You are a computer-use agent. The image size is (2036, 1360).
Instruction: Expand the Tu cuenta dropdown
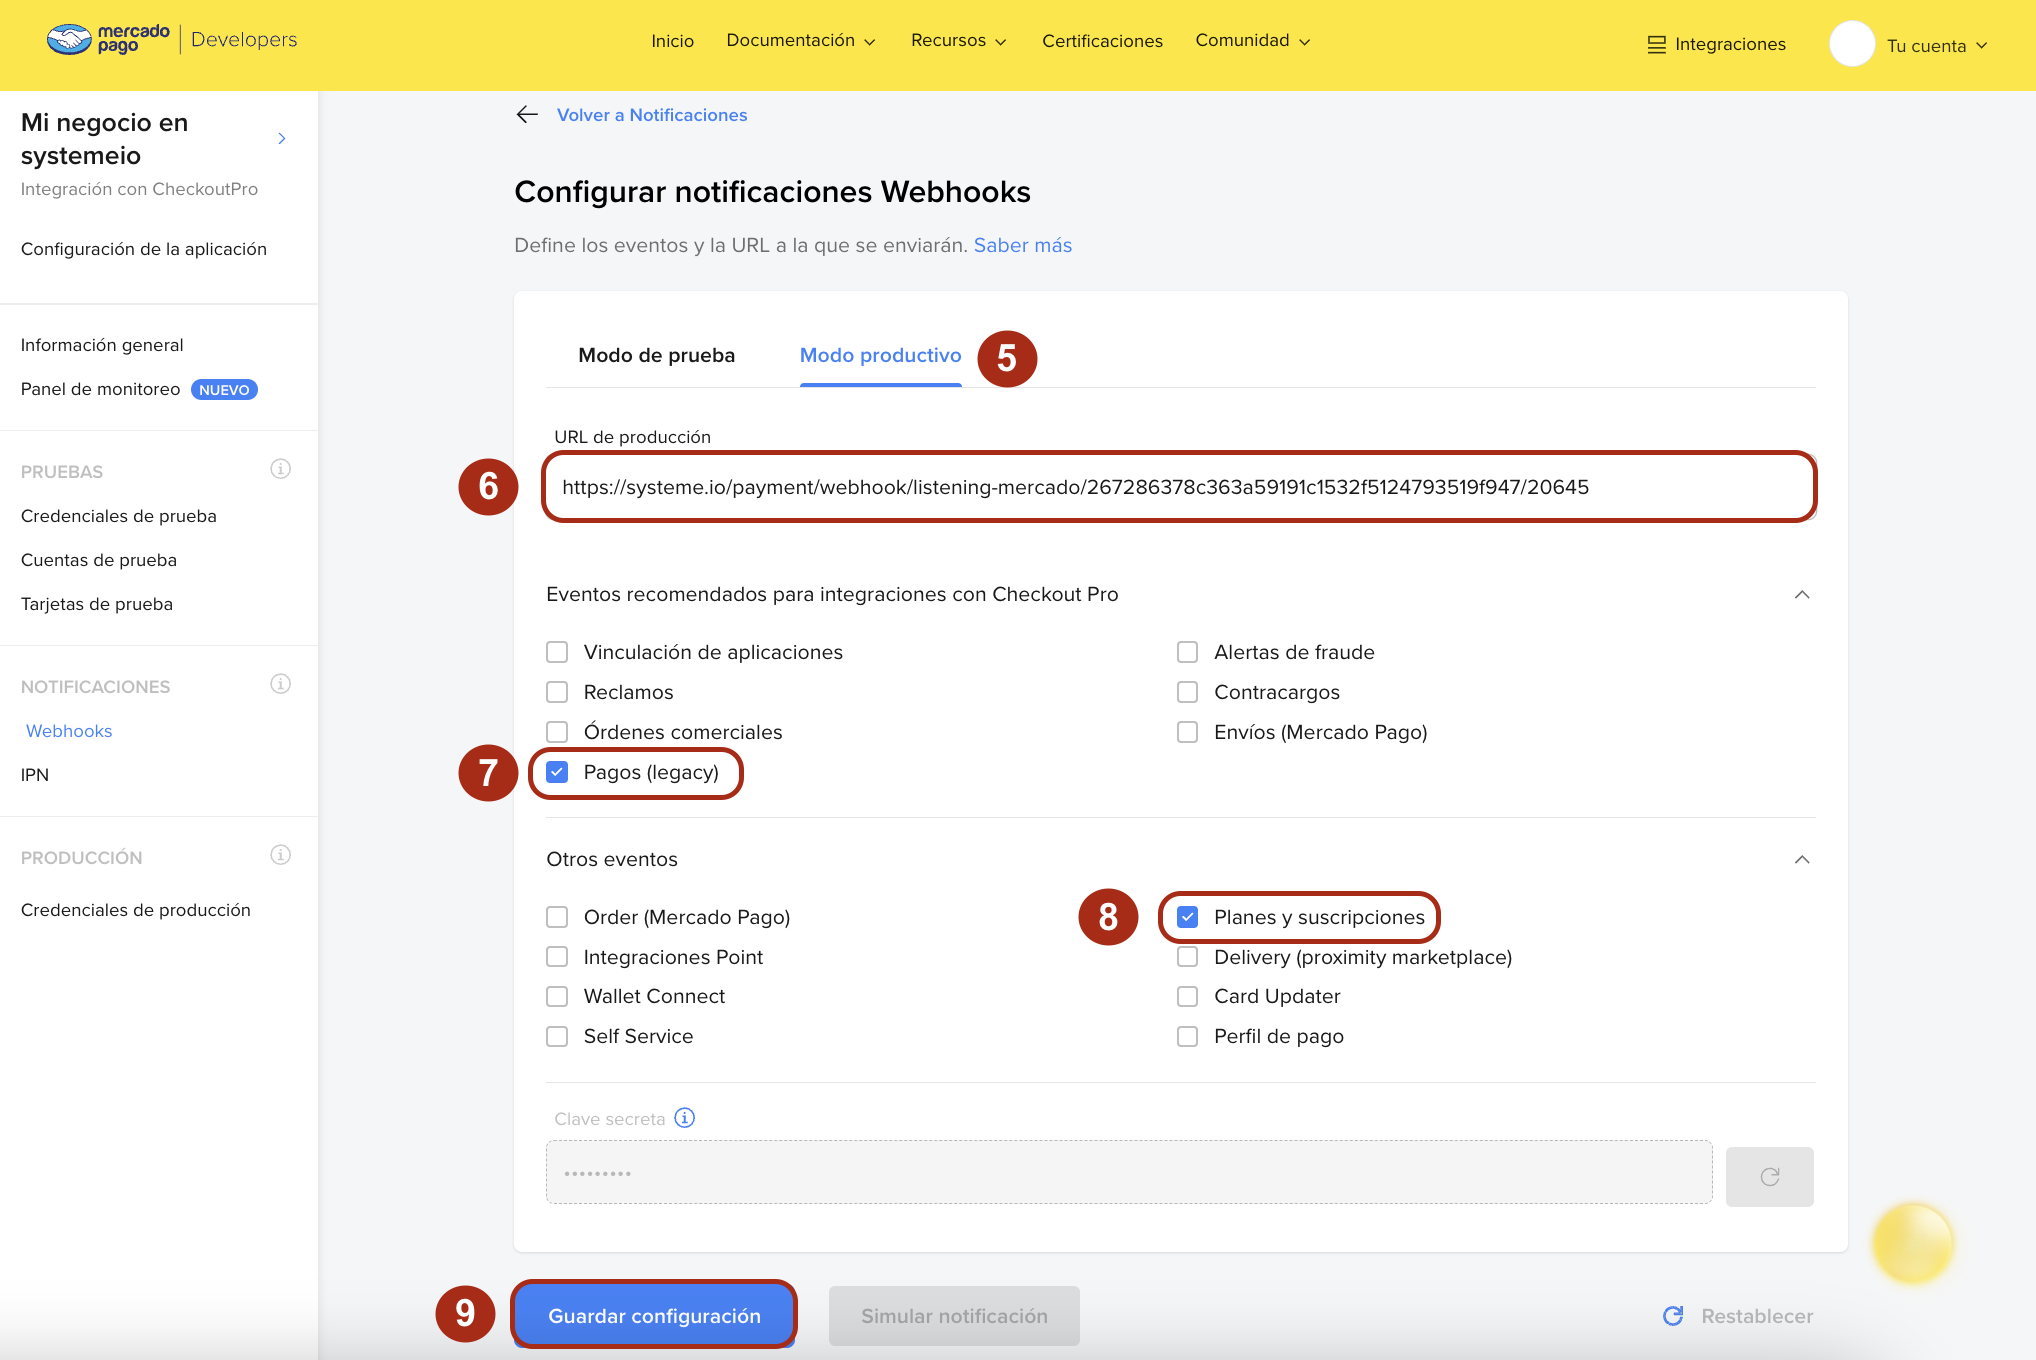[x=1937, y=46]
